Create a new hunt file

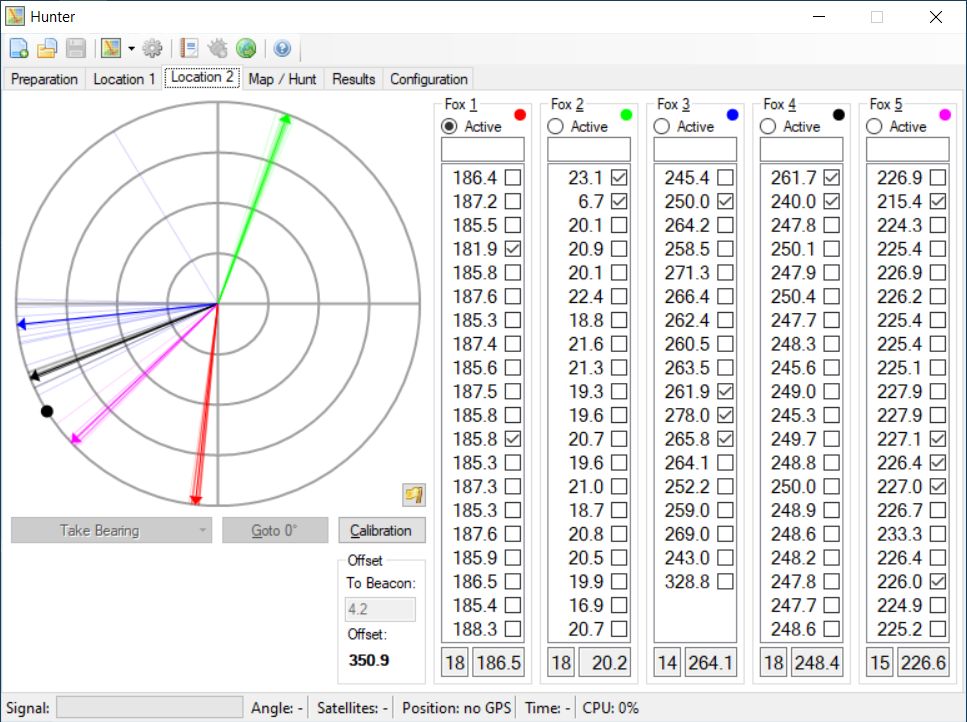coord(19,48)
